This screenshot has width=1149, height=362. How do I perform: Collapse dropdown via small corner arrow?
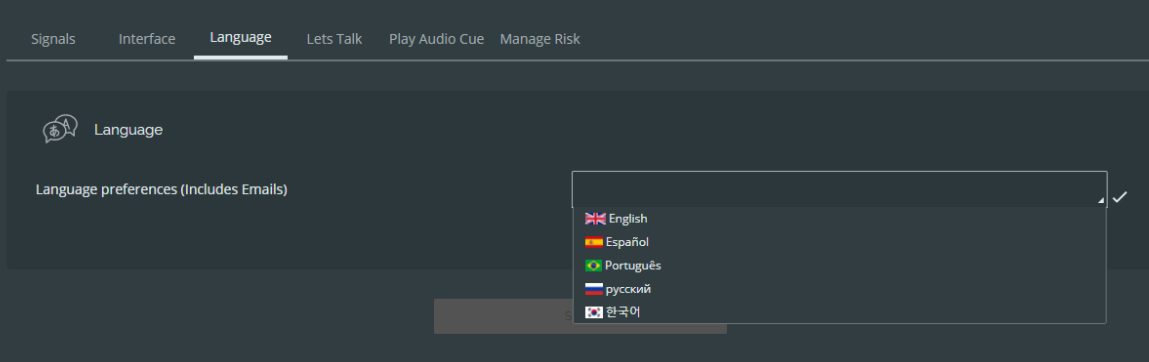click(1101, 201)
